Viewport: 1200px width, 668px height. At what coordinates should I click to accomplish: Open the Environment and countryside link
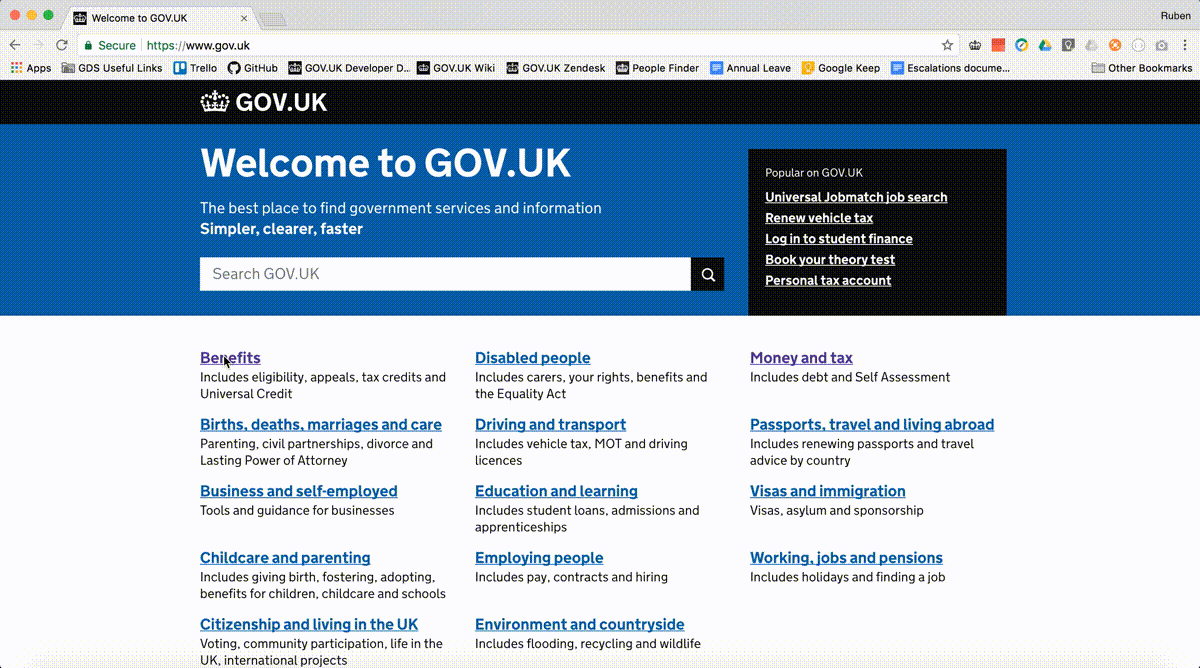coord(580,625)
